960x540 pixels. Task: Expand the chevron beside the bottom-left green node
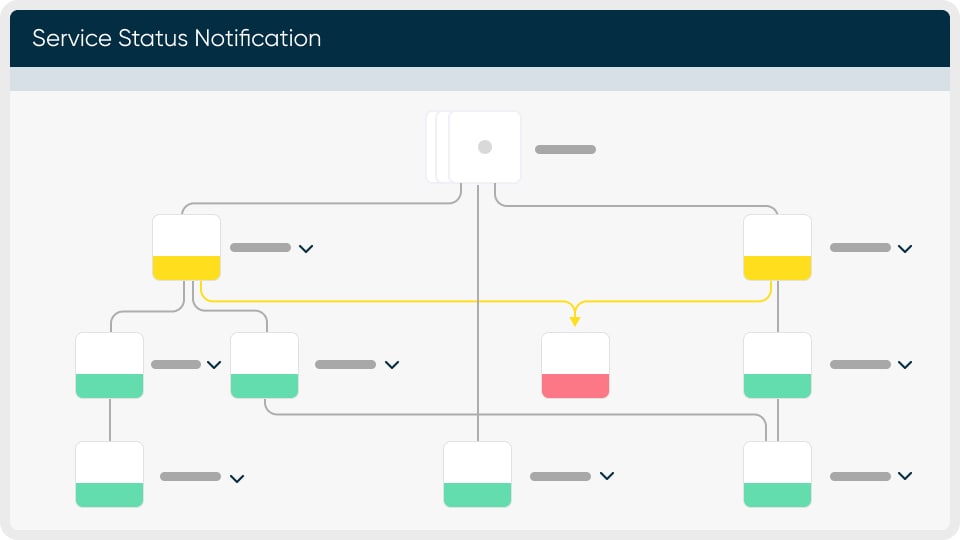pos(237,478)
